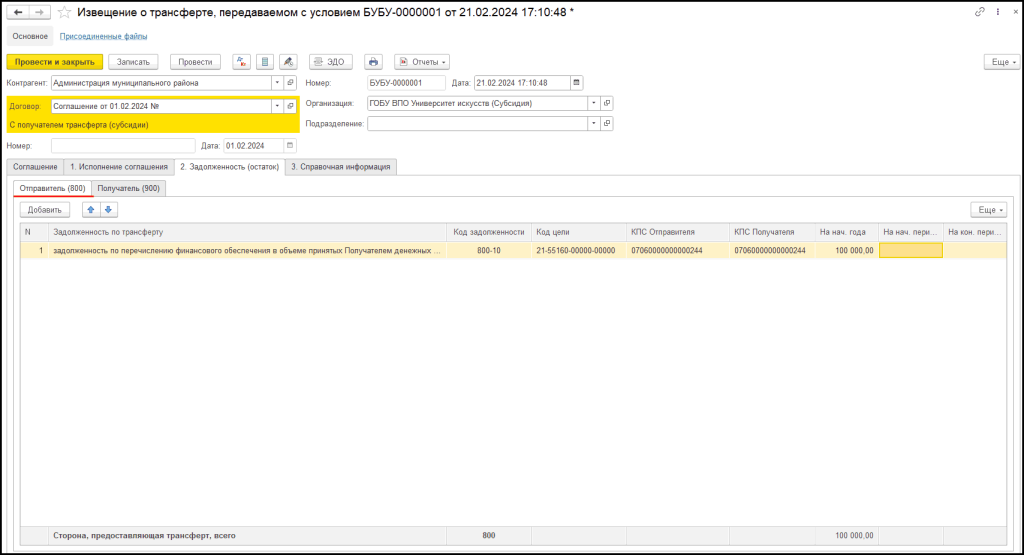Open the 1. Исполнение соглашения tab
Screen dimensions: 1024x555
[x=118, y=167]
